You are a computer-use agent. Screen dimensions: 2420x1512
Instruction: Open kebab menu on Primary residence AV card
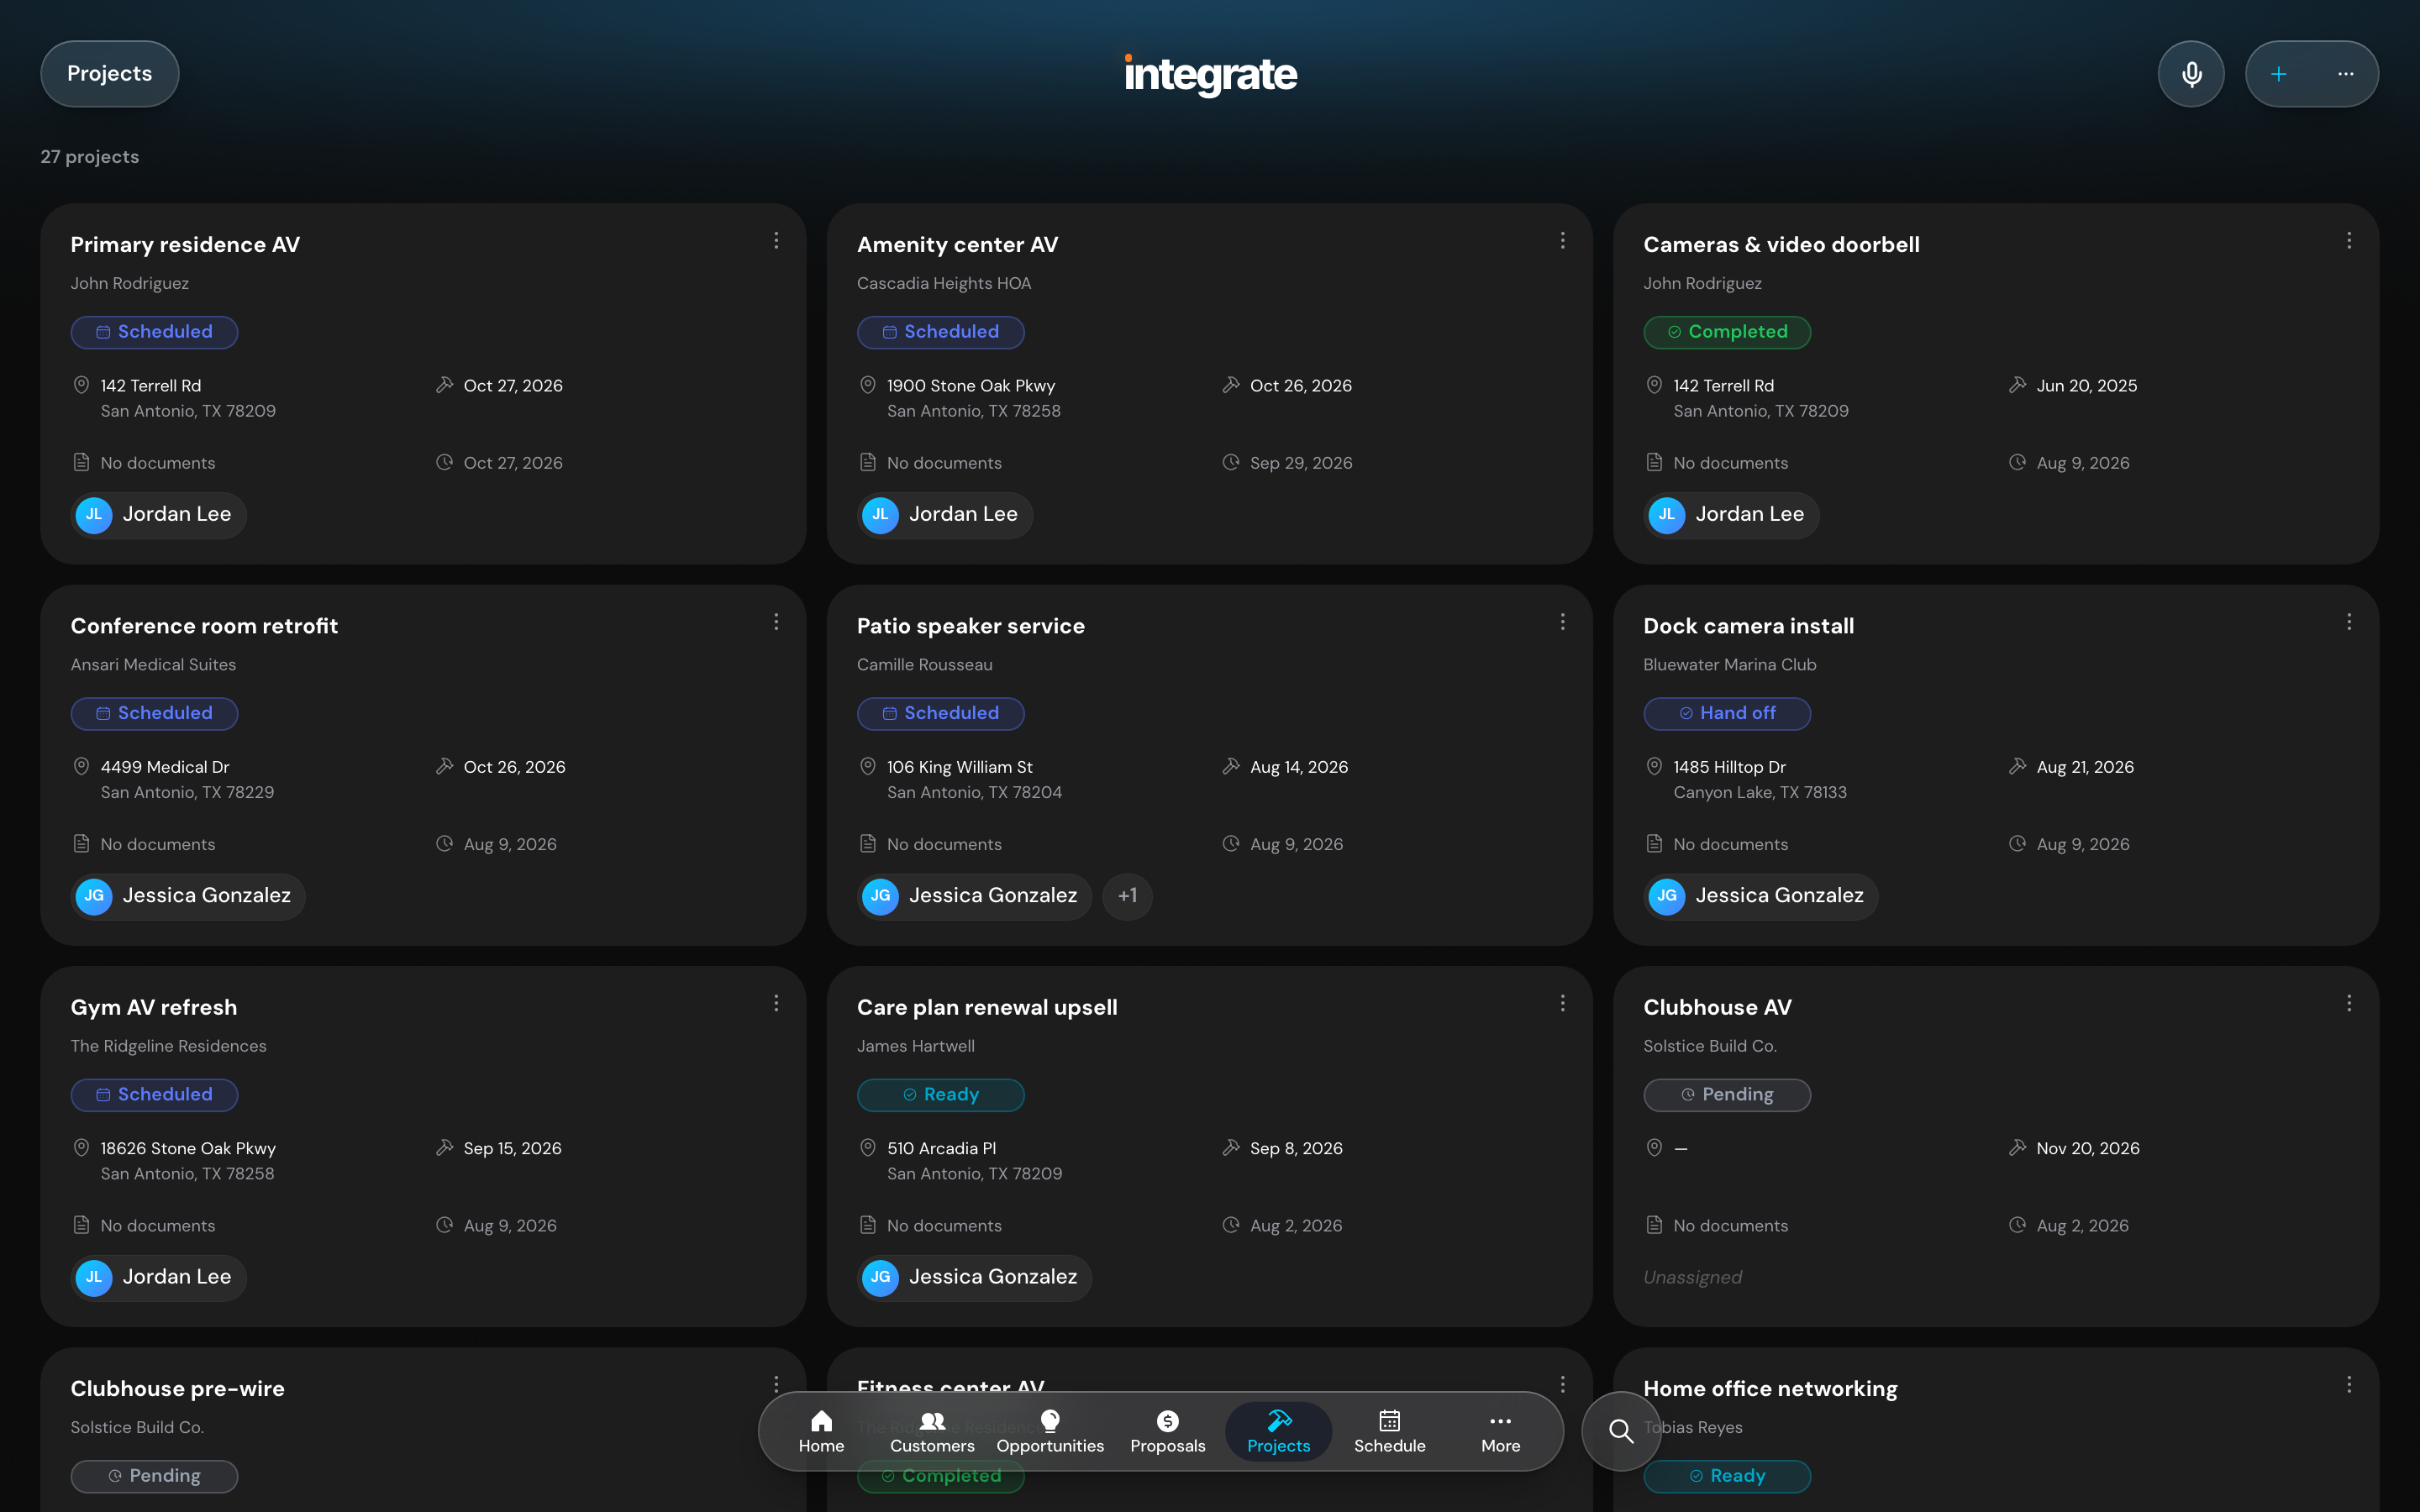coord(776,241)
